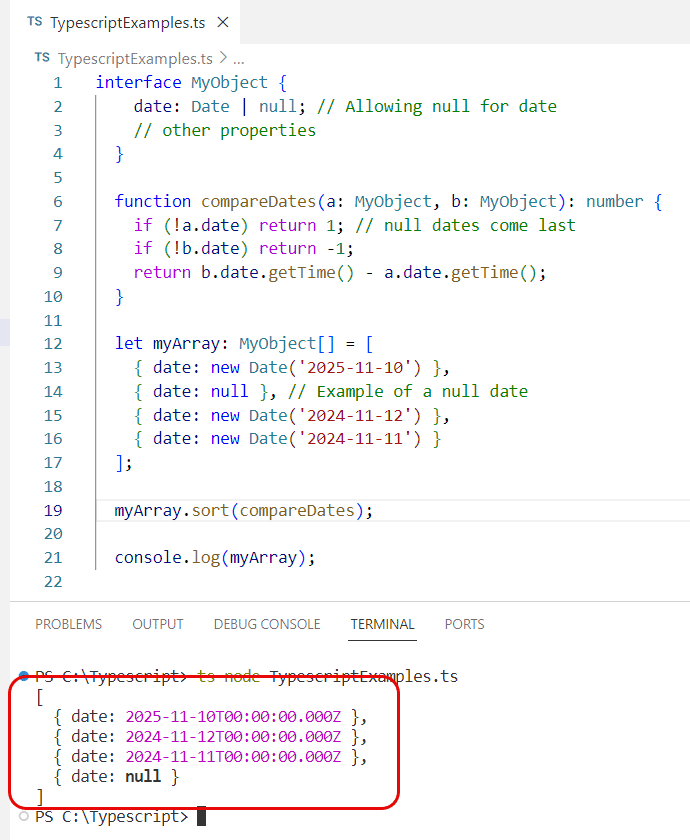Viewport: 690px width, 840px height.
Task: Click the 'myArray' variable on line 12
Action: coord(186,344)
